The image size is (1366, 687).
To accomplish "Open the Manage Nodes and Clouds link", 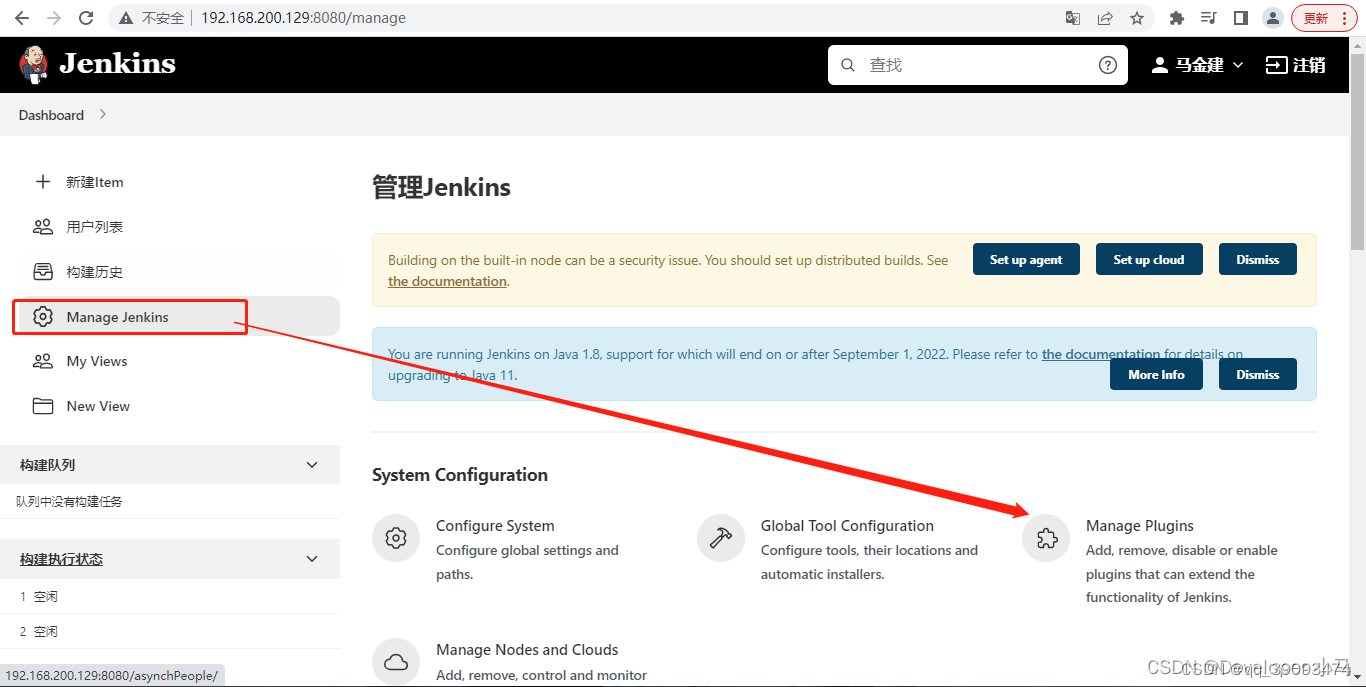I will (x=527, y=650).
